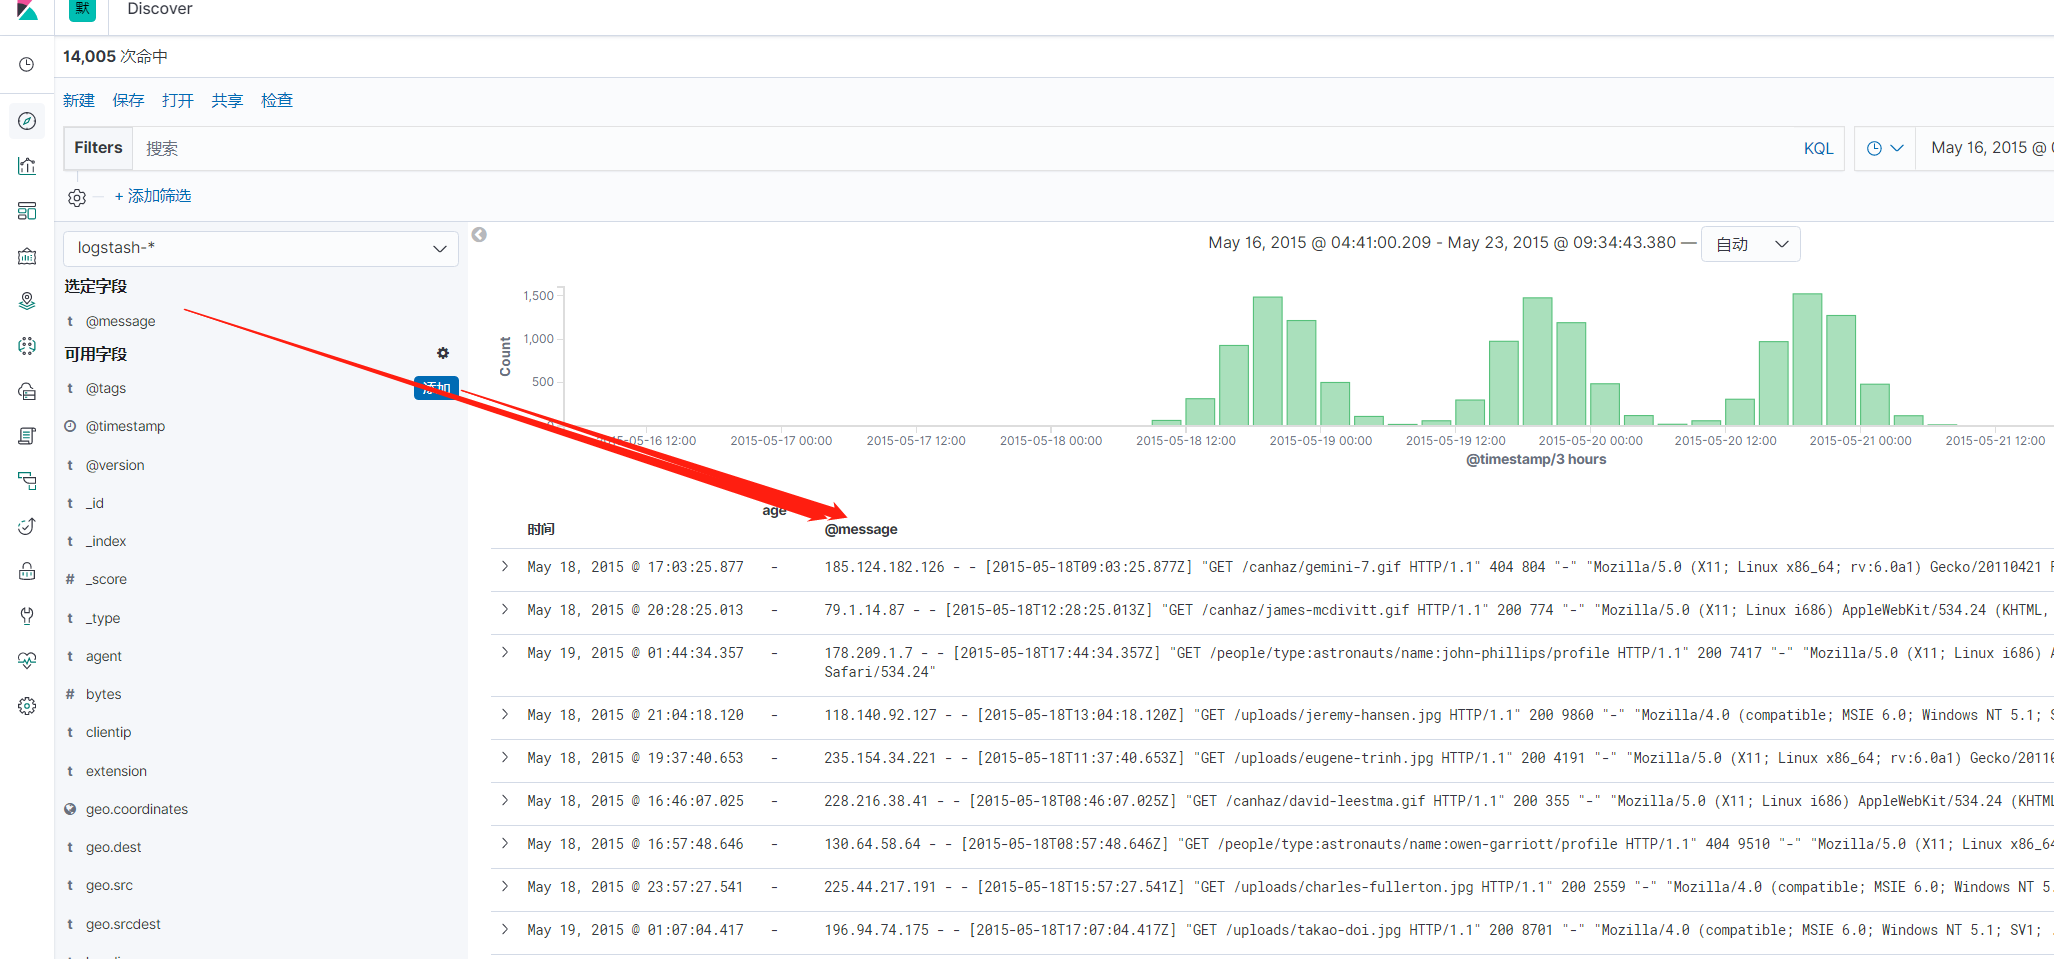This screenshot has height=959, width=2054.
Task: Open the Visualize app from the sidebar
Action: [x=27, y=166]
